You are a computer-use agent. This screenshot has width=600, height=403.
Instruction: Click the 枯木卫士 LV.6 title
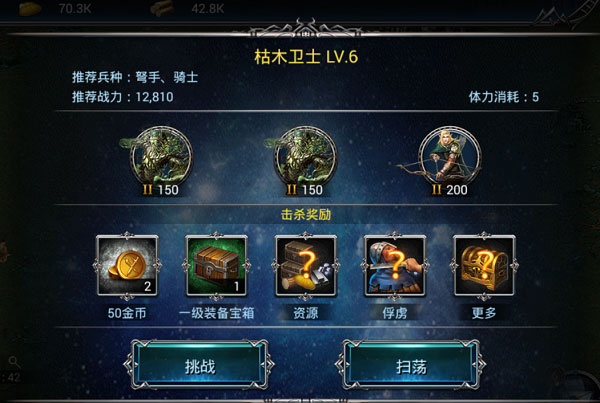click(306, 57)
